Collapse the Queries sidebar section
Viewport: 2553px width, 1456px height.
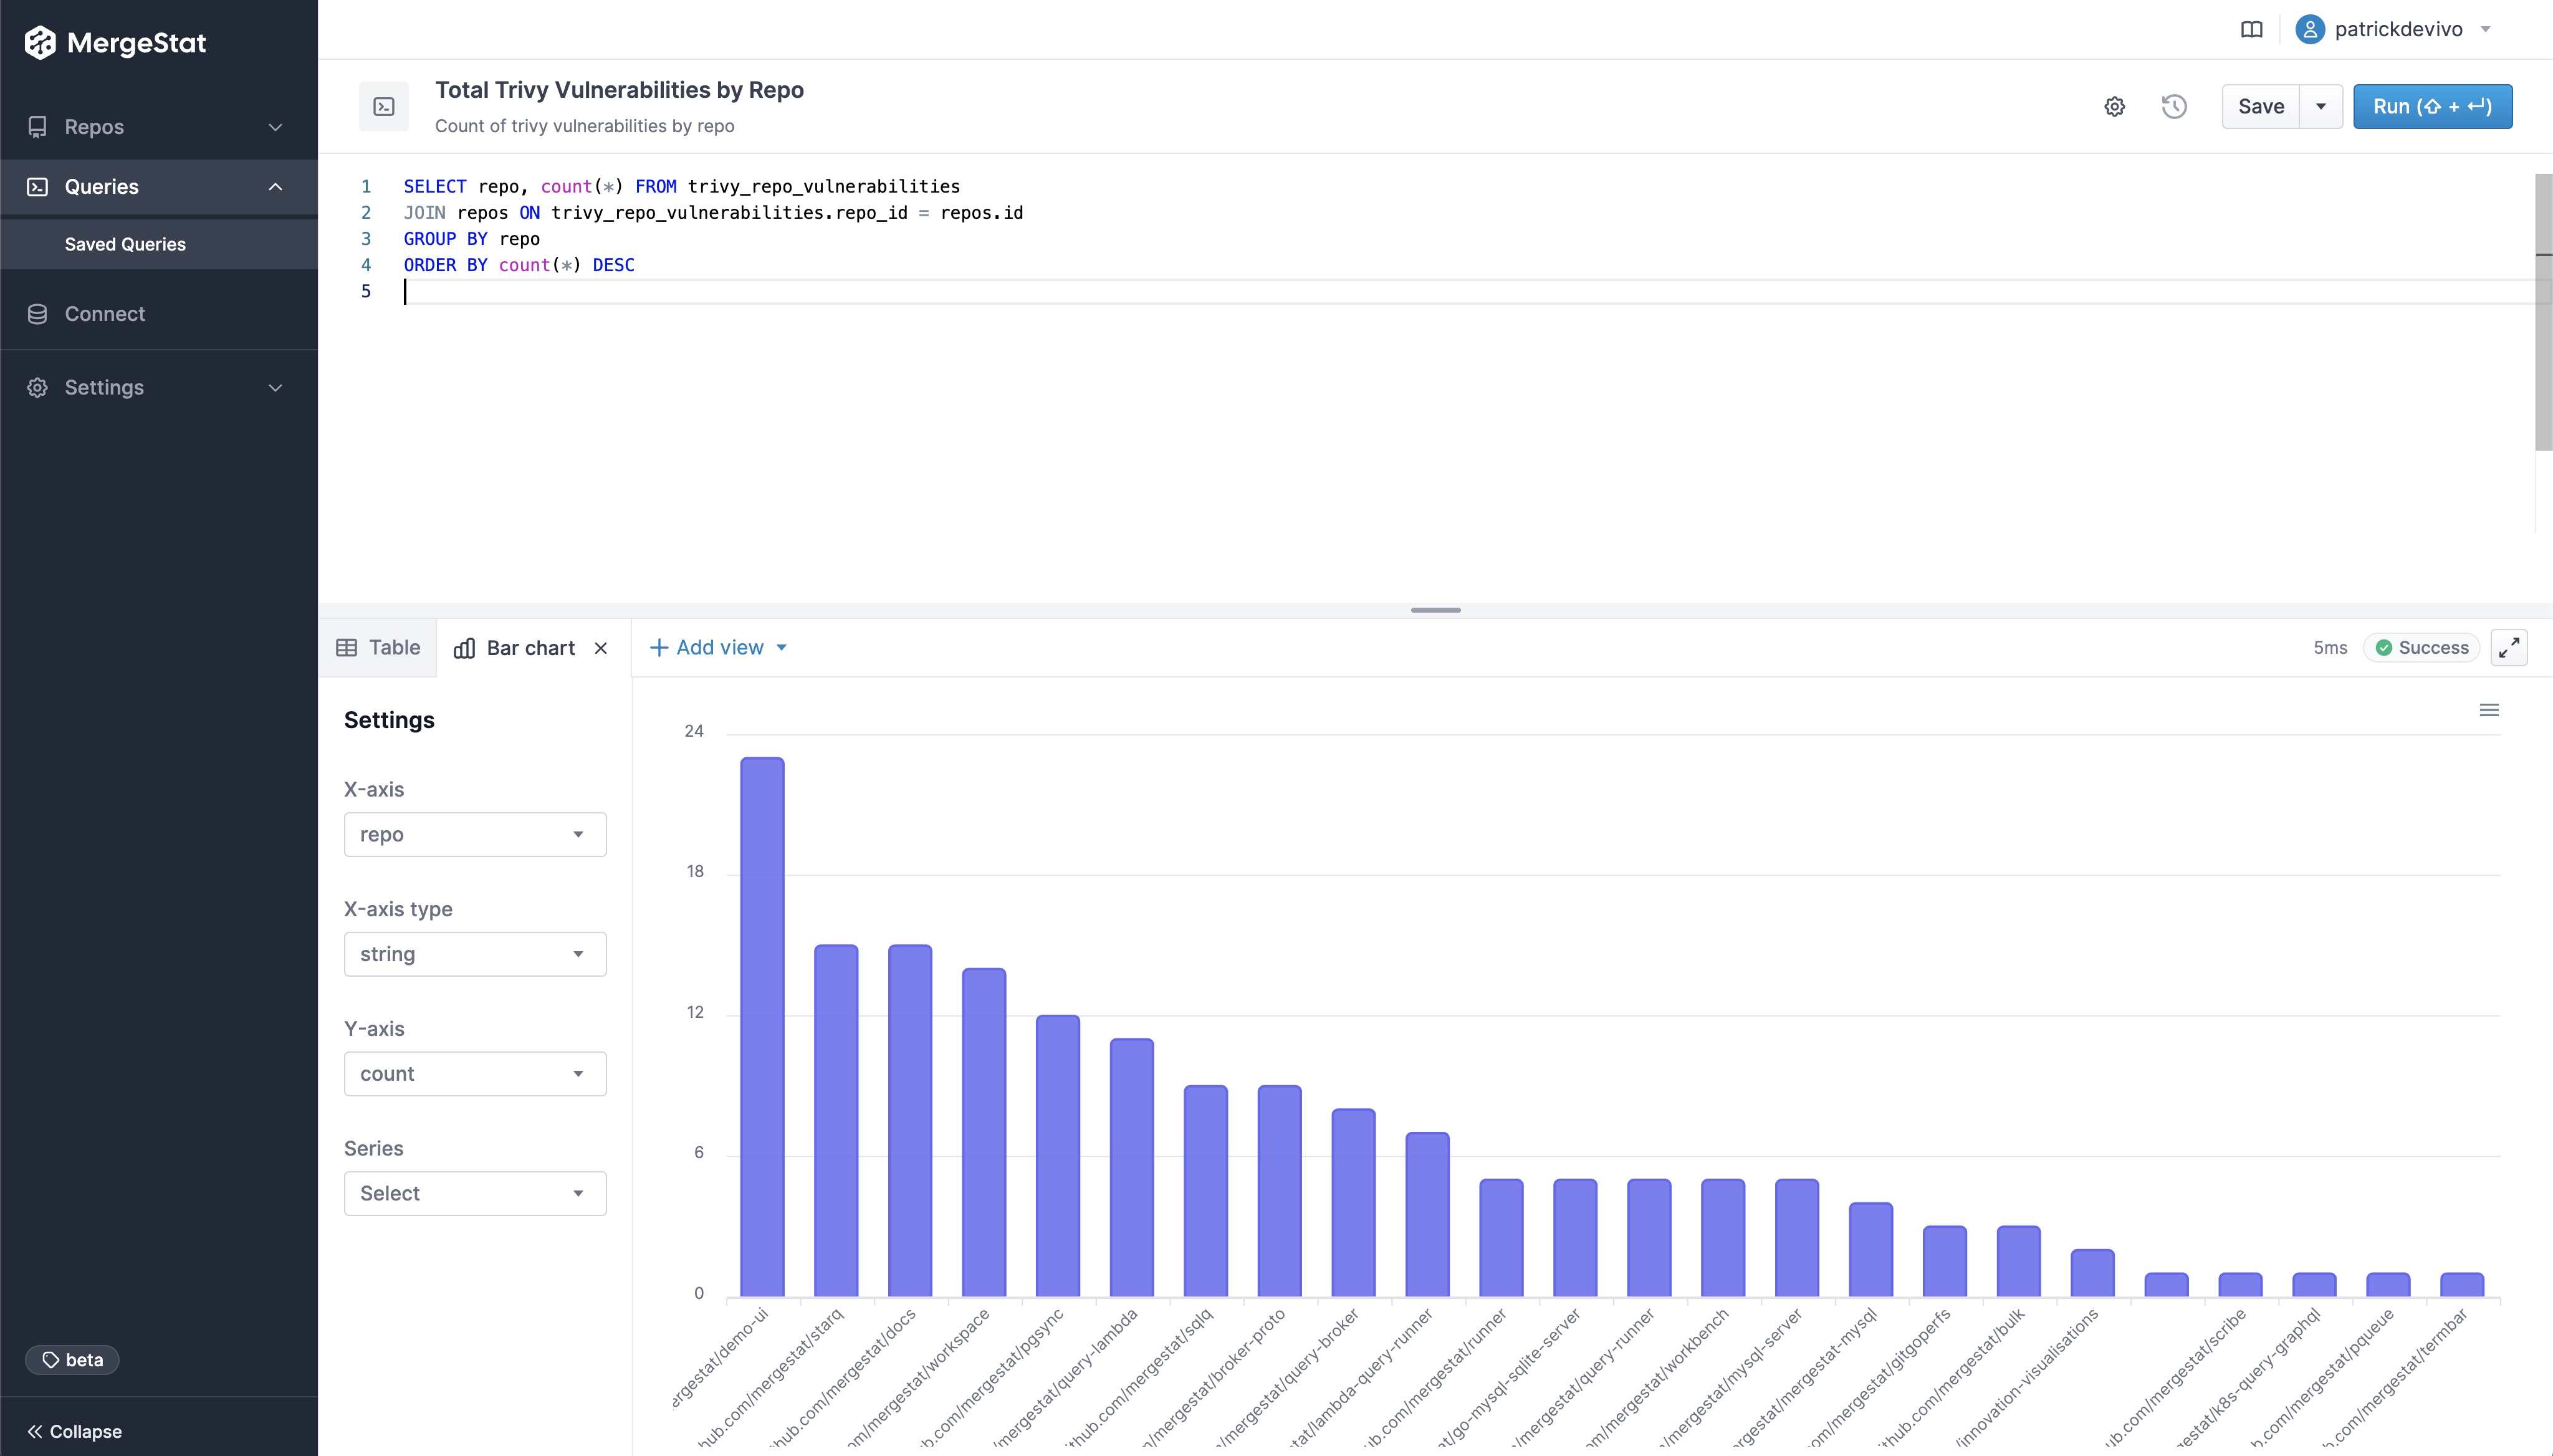(x=275, y=187)
